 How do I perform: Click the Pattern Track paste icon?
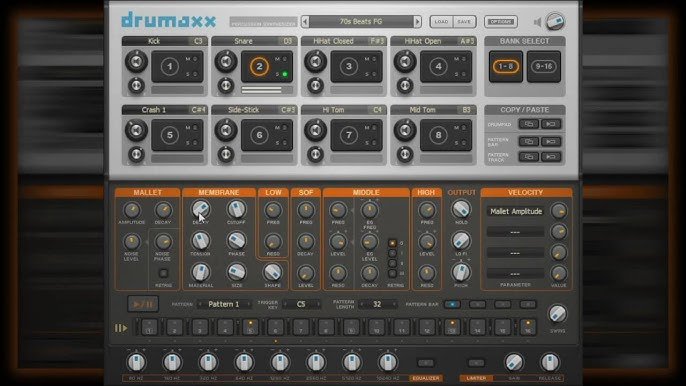551,157
